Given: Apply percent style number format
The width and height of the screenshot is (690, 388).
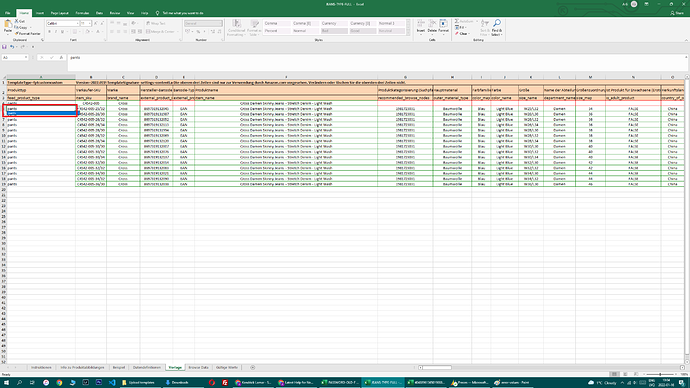Looking at the screenshot, I should tap(198, 32).
